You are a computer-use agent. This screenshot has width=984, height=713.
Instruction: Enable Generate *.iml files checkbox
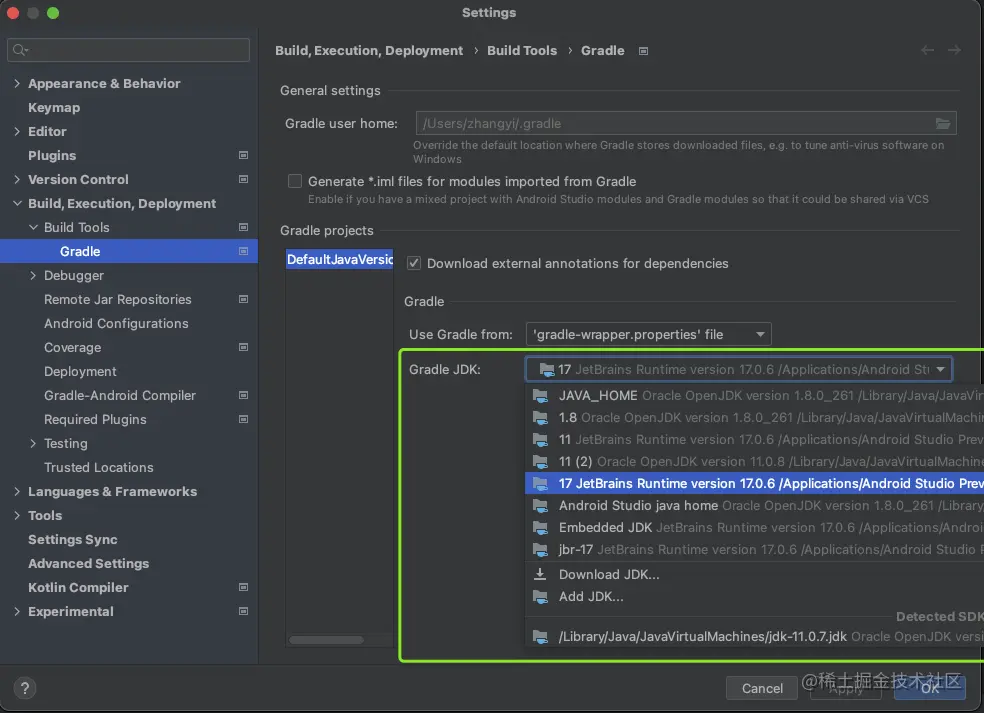tap(295, 182)
